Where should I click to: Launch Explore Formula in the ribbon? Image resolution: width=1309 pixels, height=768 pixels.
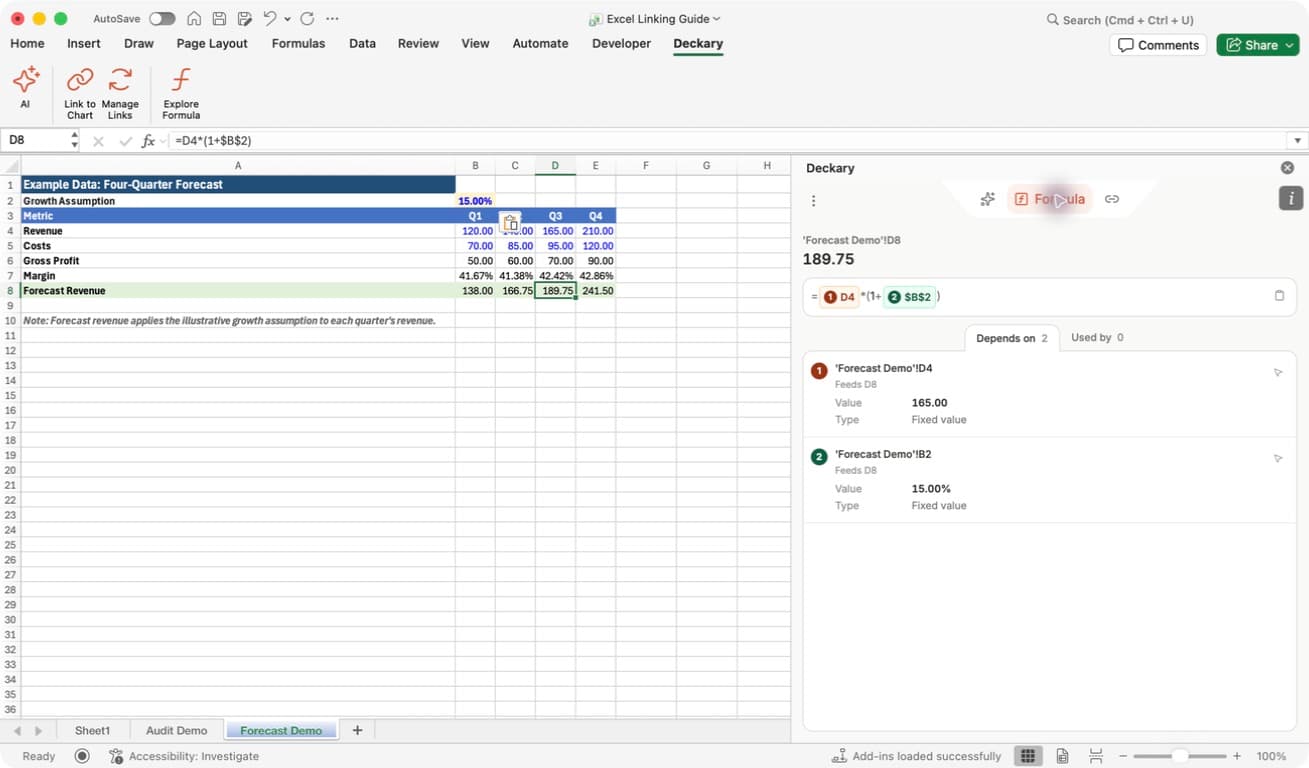pyautogui.click(x=181, y=93)
